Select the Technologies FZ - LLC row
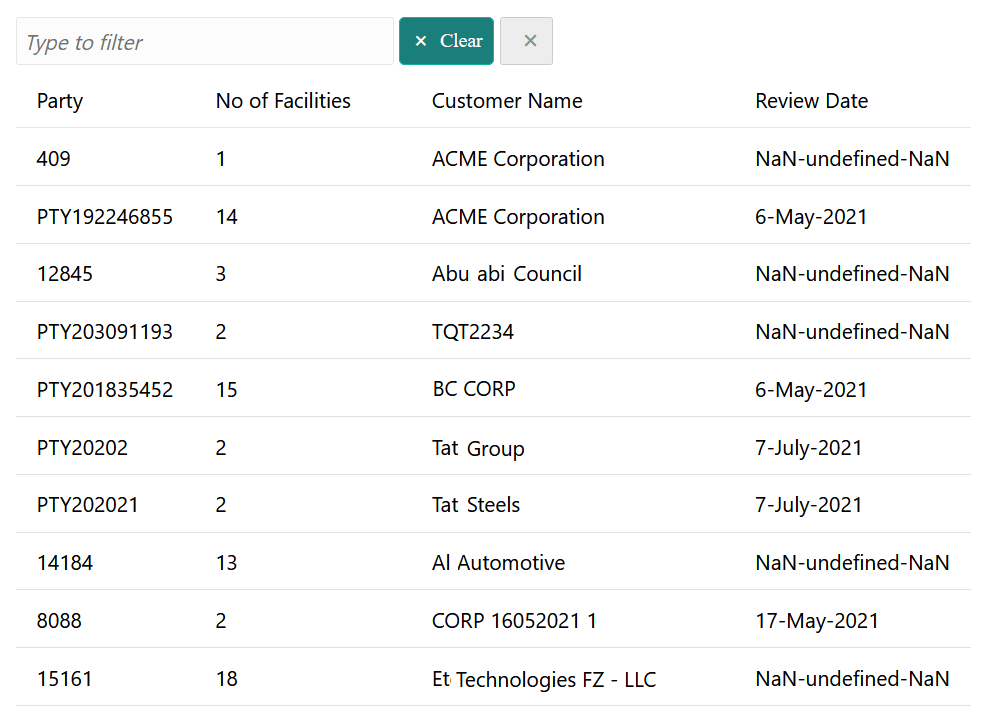Viewport: 988px width, 721px height. (544, 680)
